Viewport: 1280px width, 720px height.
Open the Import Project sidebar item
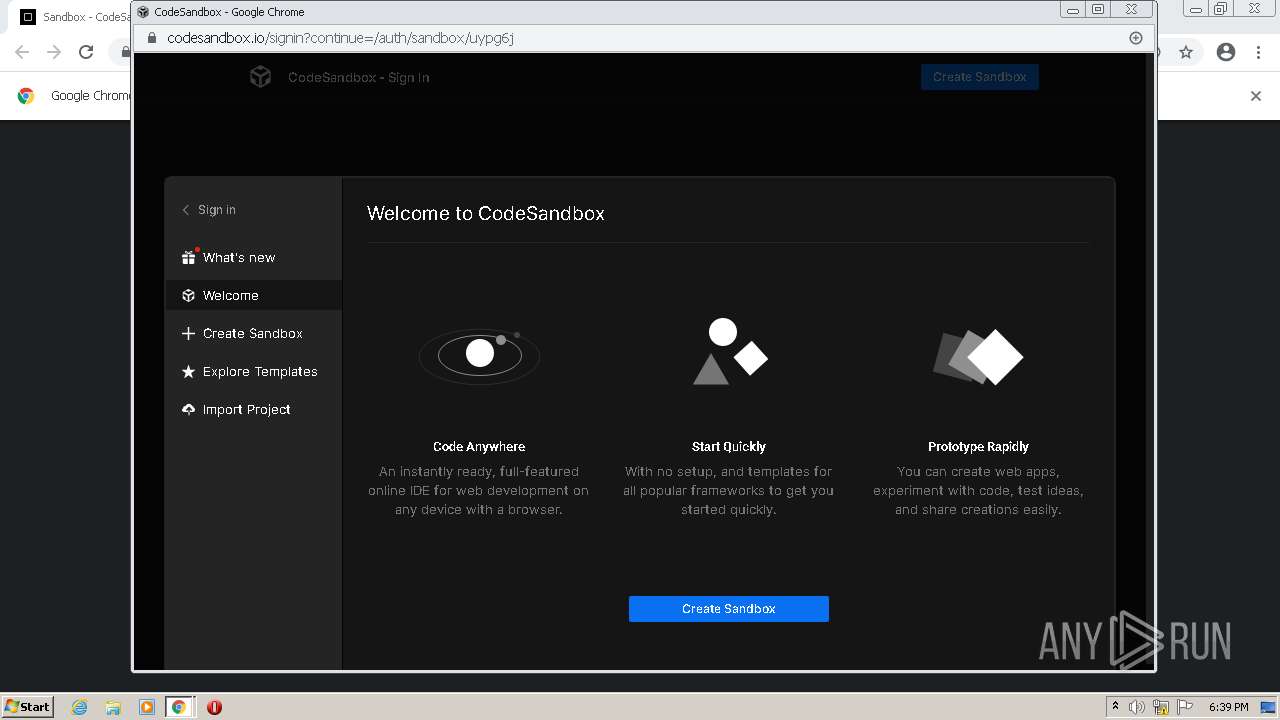[x=253, y=409]
